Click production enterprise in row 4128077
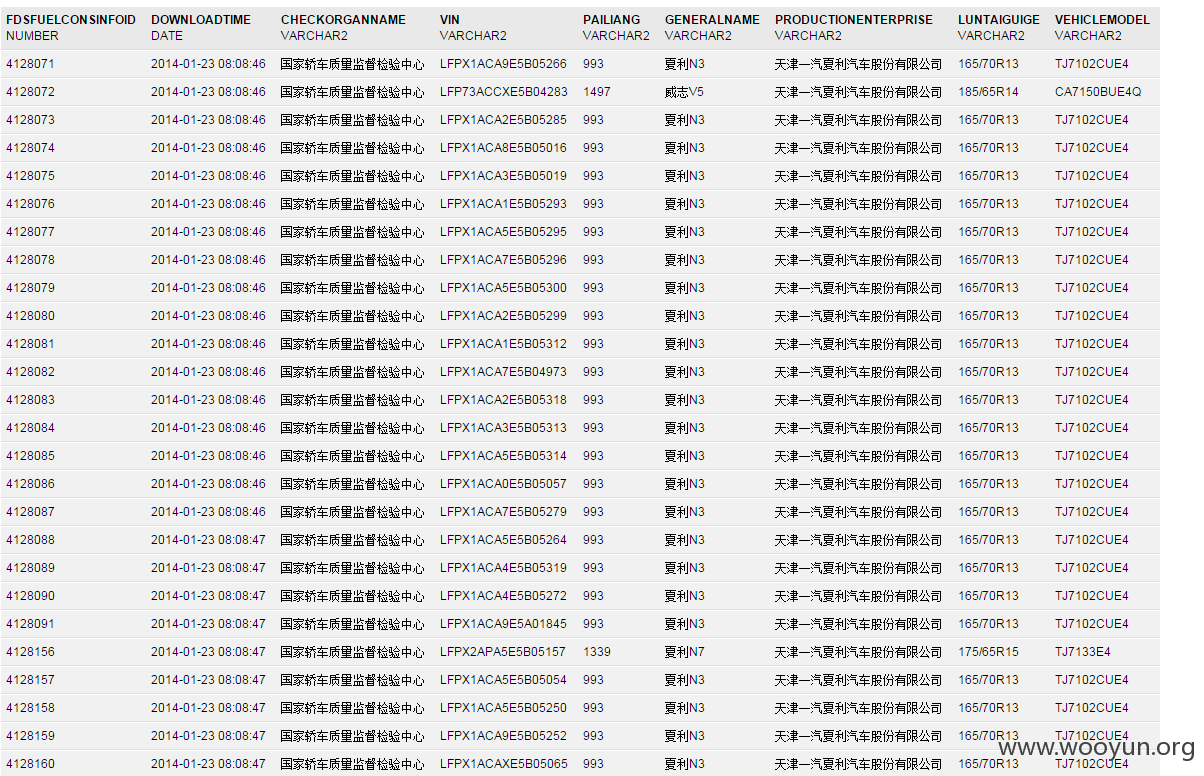Screen dimensions: 1204x776 [x=859, y=232]
